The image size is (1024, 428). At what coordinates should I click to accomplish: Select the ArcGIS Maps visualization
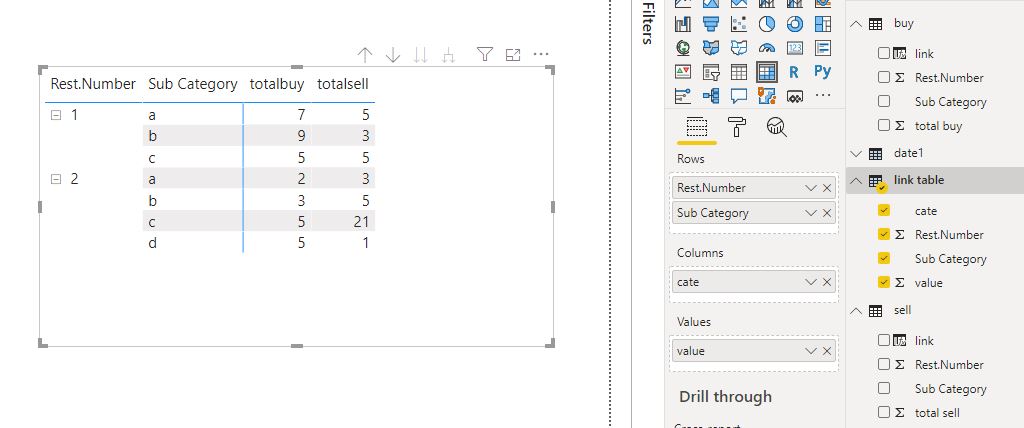tap(767, 96)
